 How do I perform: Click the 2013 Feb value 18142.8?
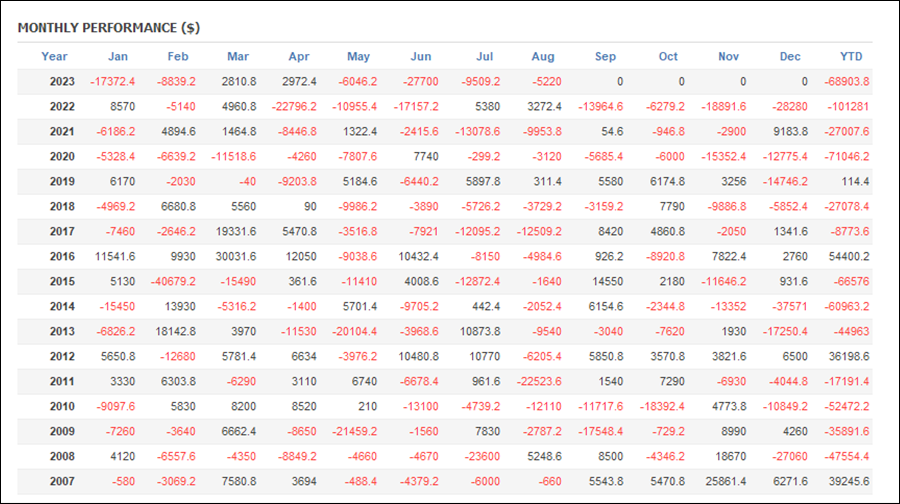pos(176,331)
